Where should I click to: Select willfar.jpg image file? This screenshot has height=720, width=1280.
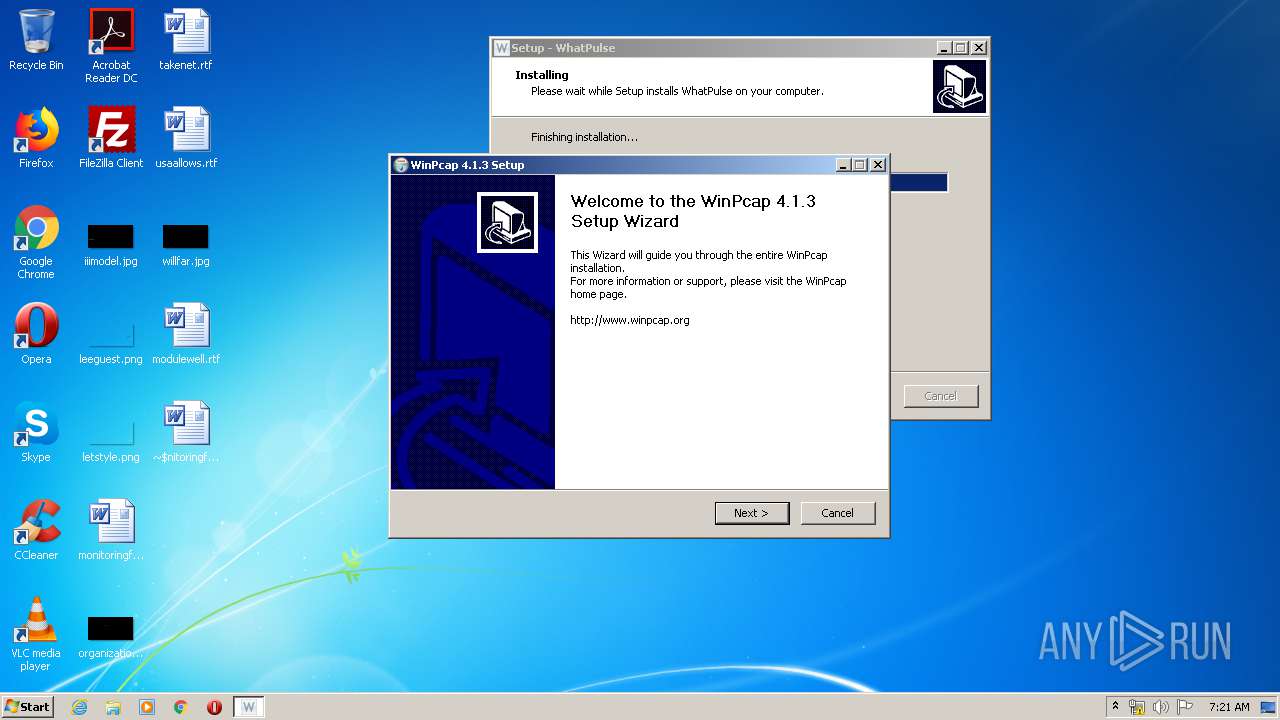click(x=186, y=245)
